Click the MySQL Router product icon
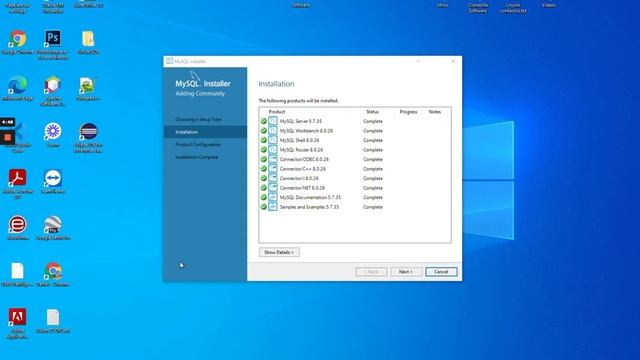Image resolution: width=640 pixels, height=360 pixels. [x=273, y=149]
